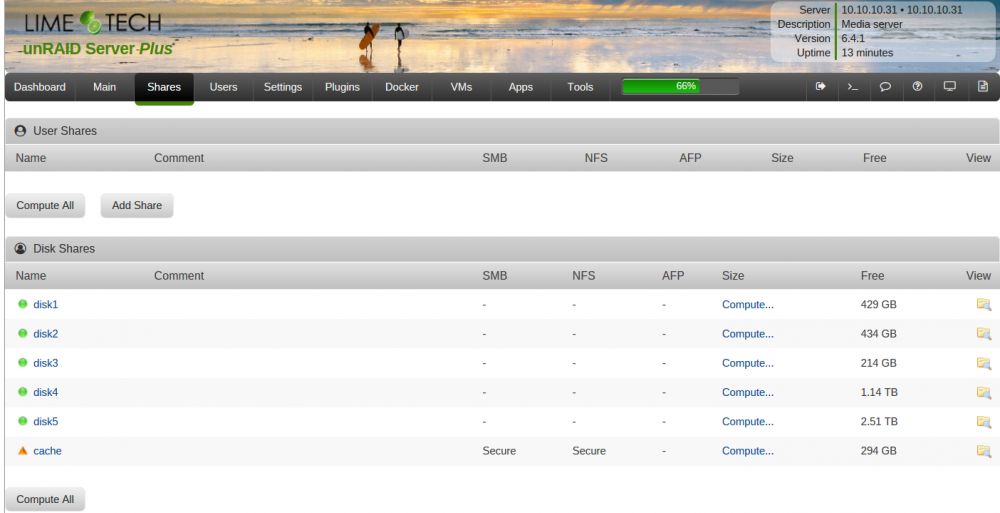
Task: Click the green status dot for disk2
Action: 23,333
